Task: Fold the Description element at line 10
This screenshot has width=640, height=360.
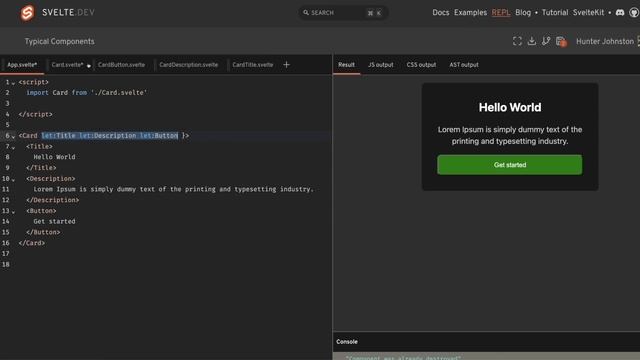Action: click(13, 179)
